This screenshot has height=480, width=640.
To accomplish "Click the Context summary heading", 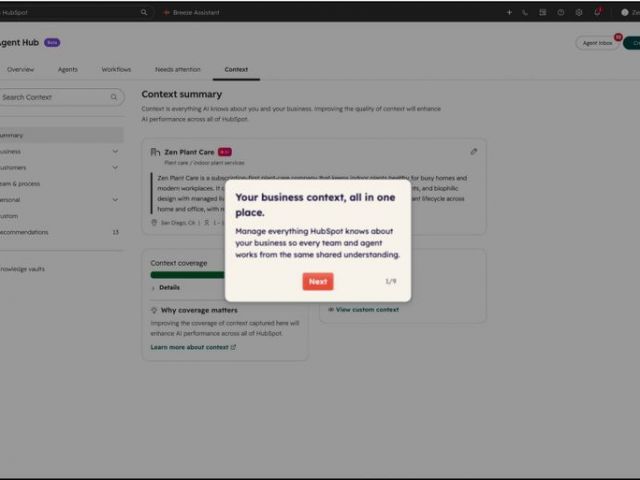I will coord(182,94).
